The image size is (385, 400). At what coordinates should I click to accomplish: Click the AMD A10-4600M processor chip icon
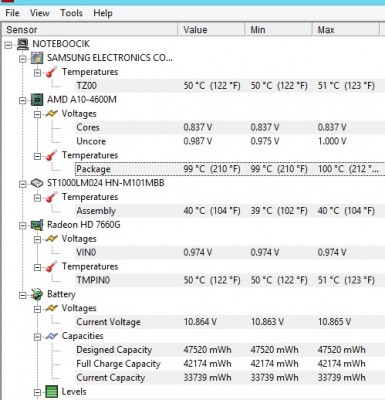pyautogui.click(x=37, y=100)
